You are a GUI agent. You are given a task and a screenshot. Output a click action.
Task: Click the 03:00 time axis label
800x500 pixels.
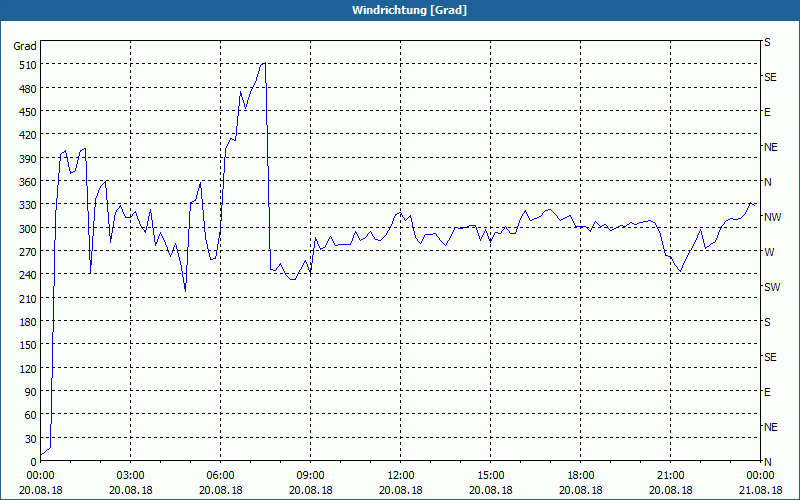[131, 476]
